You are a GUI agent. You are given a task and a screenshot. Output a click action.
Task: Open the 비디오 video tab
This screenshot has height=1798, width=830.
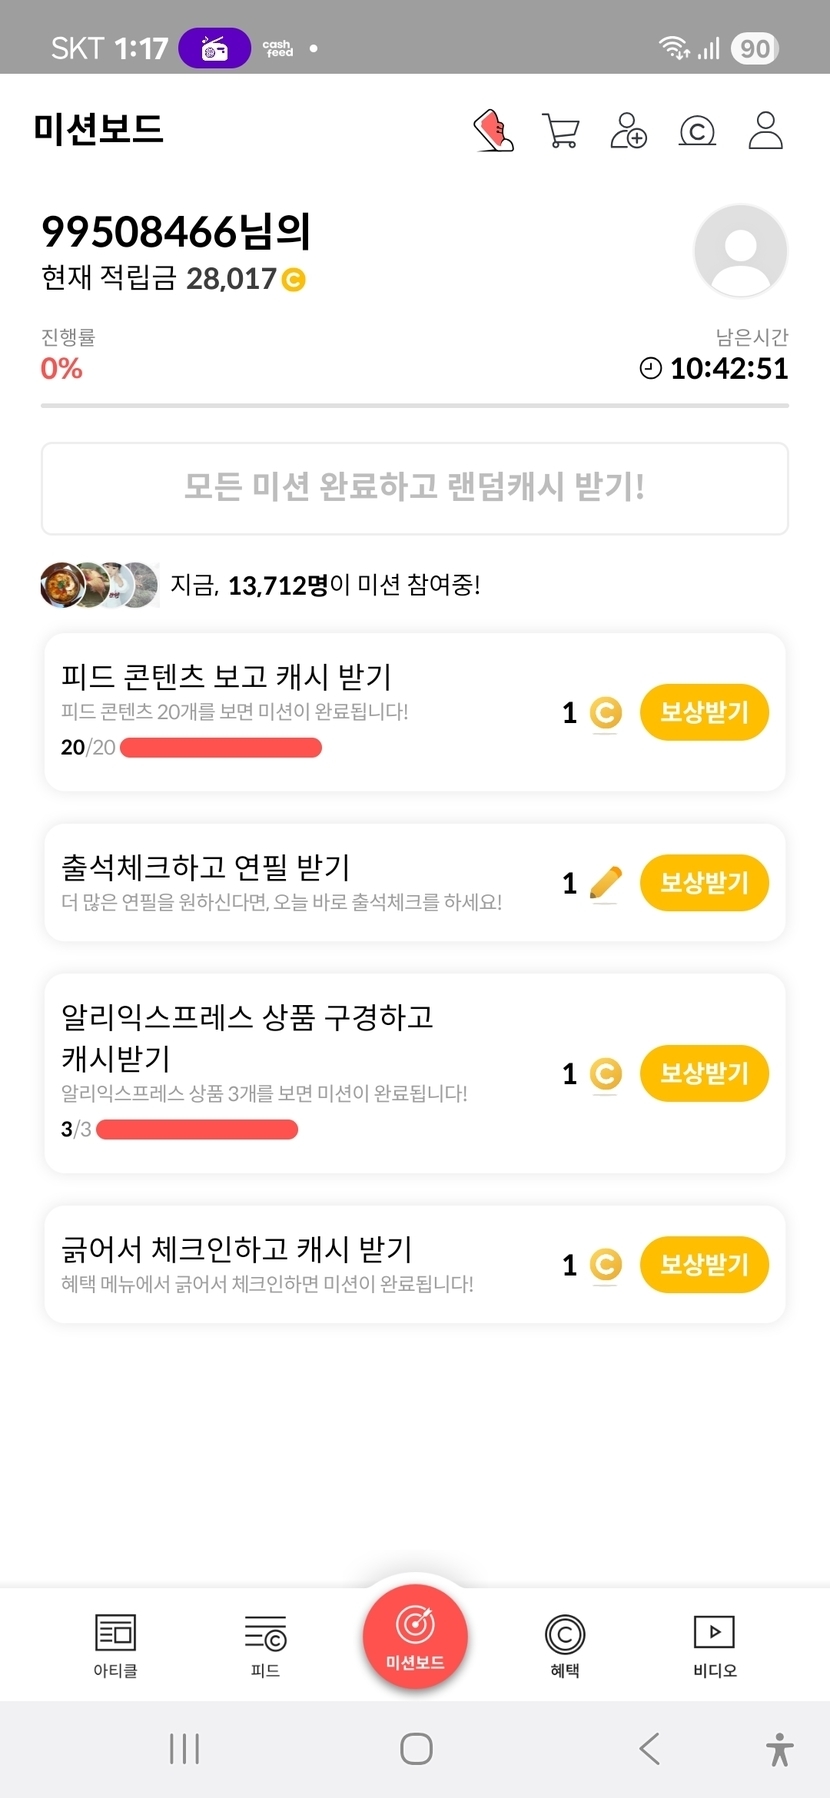pyautogui.click(x=715, y=1645)
